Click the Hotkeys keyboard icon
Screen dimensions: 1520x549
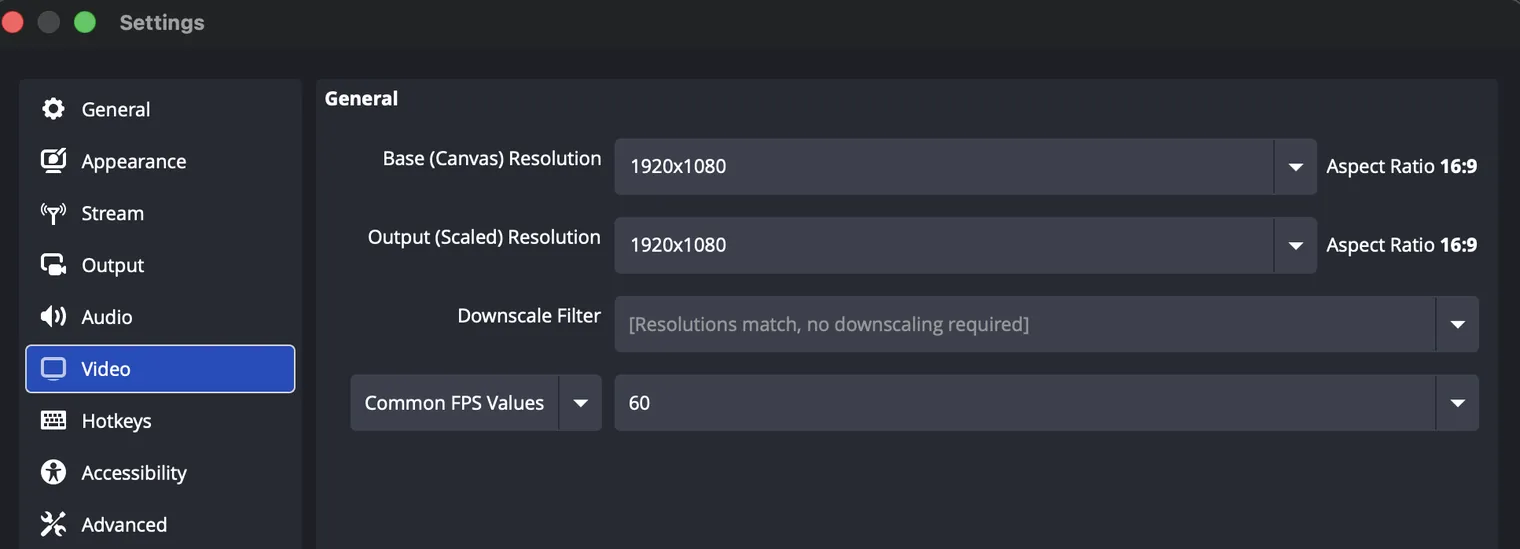point(53,420)
